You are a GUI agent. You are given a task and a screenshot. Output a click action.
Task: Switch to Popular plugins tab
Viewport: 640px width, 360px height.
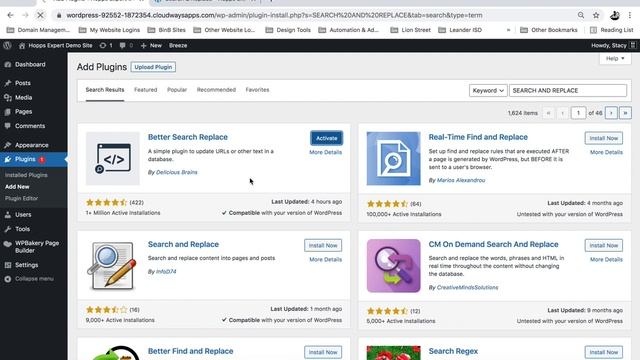[x=177, y=90]
